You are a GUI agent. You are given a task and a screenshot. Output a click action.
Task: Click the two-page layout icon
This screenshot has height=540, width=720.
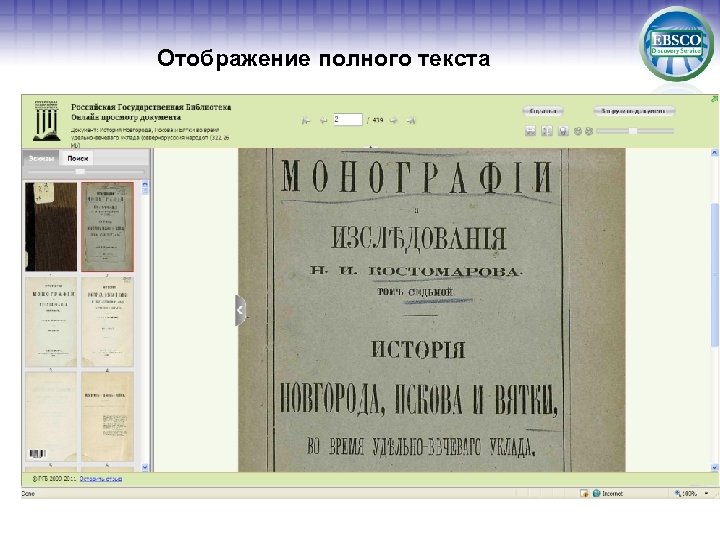[x=546, y=131]
